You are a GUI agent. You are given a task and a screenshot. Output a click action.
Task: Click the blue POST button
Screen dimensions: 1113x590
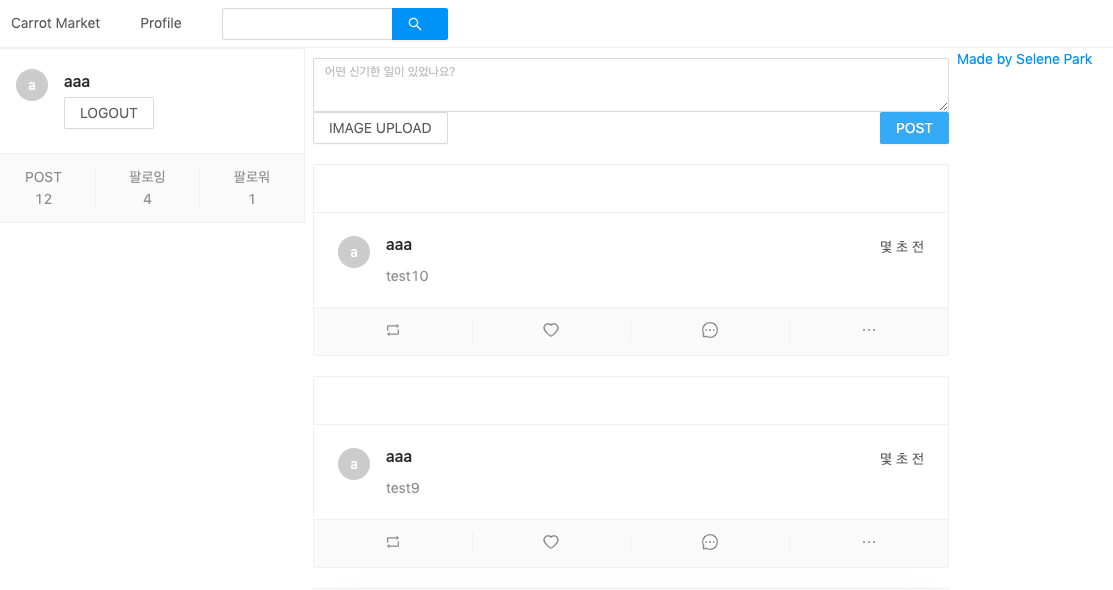(913, 128)
